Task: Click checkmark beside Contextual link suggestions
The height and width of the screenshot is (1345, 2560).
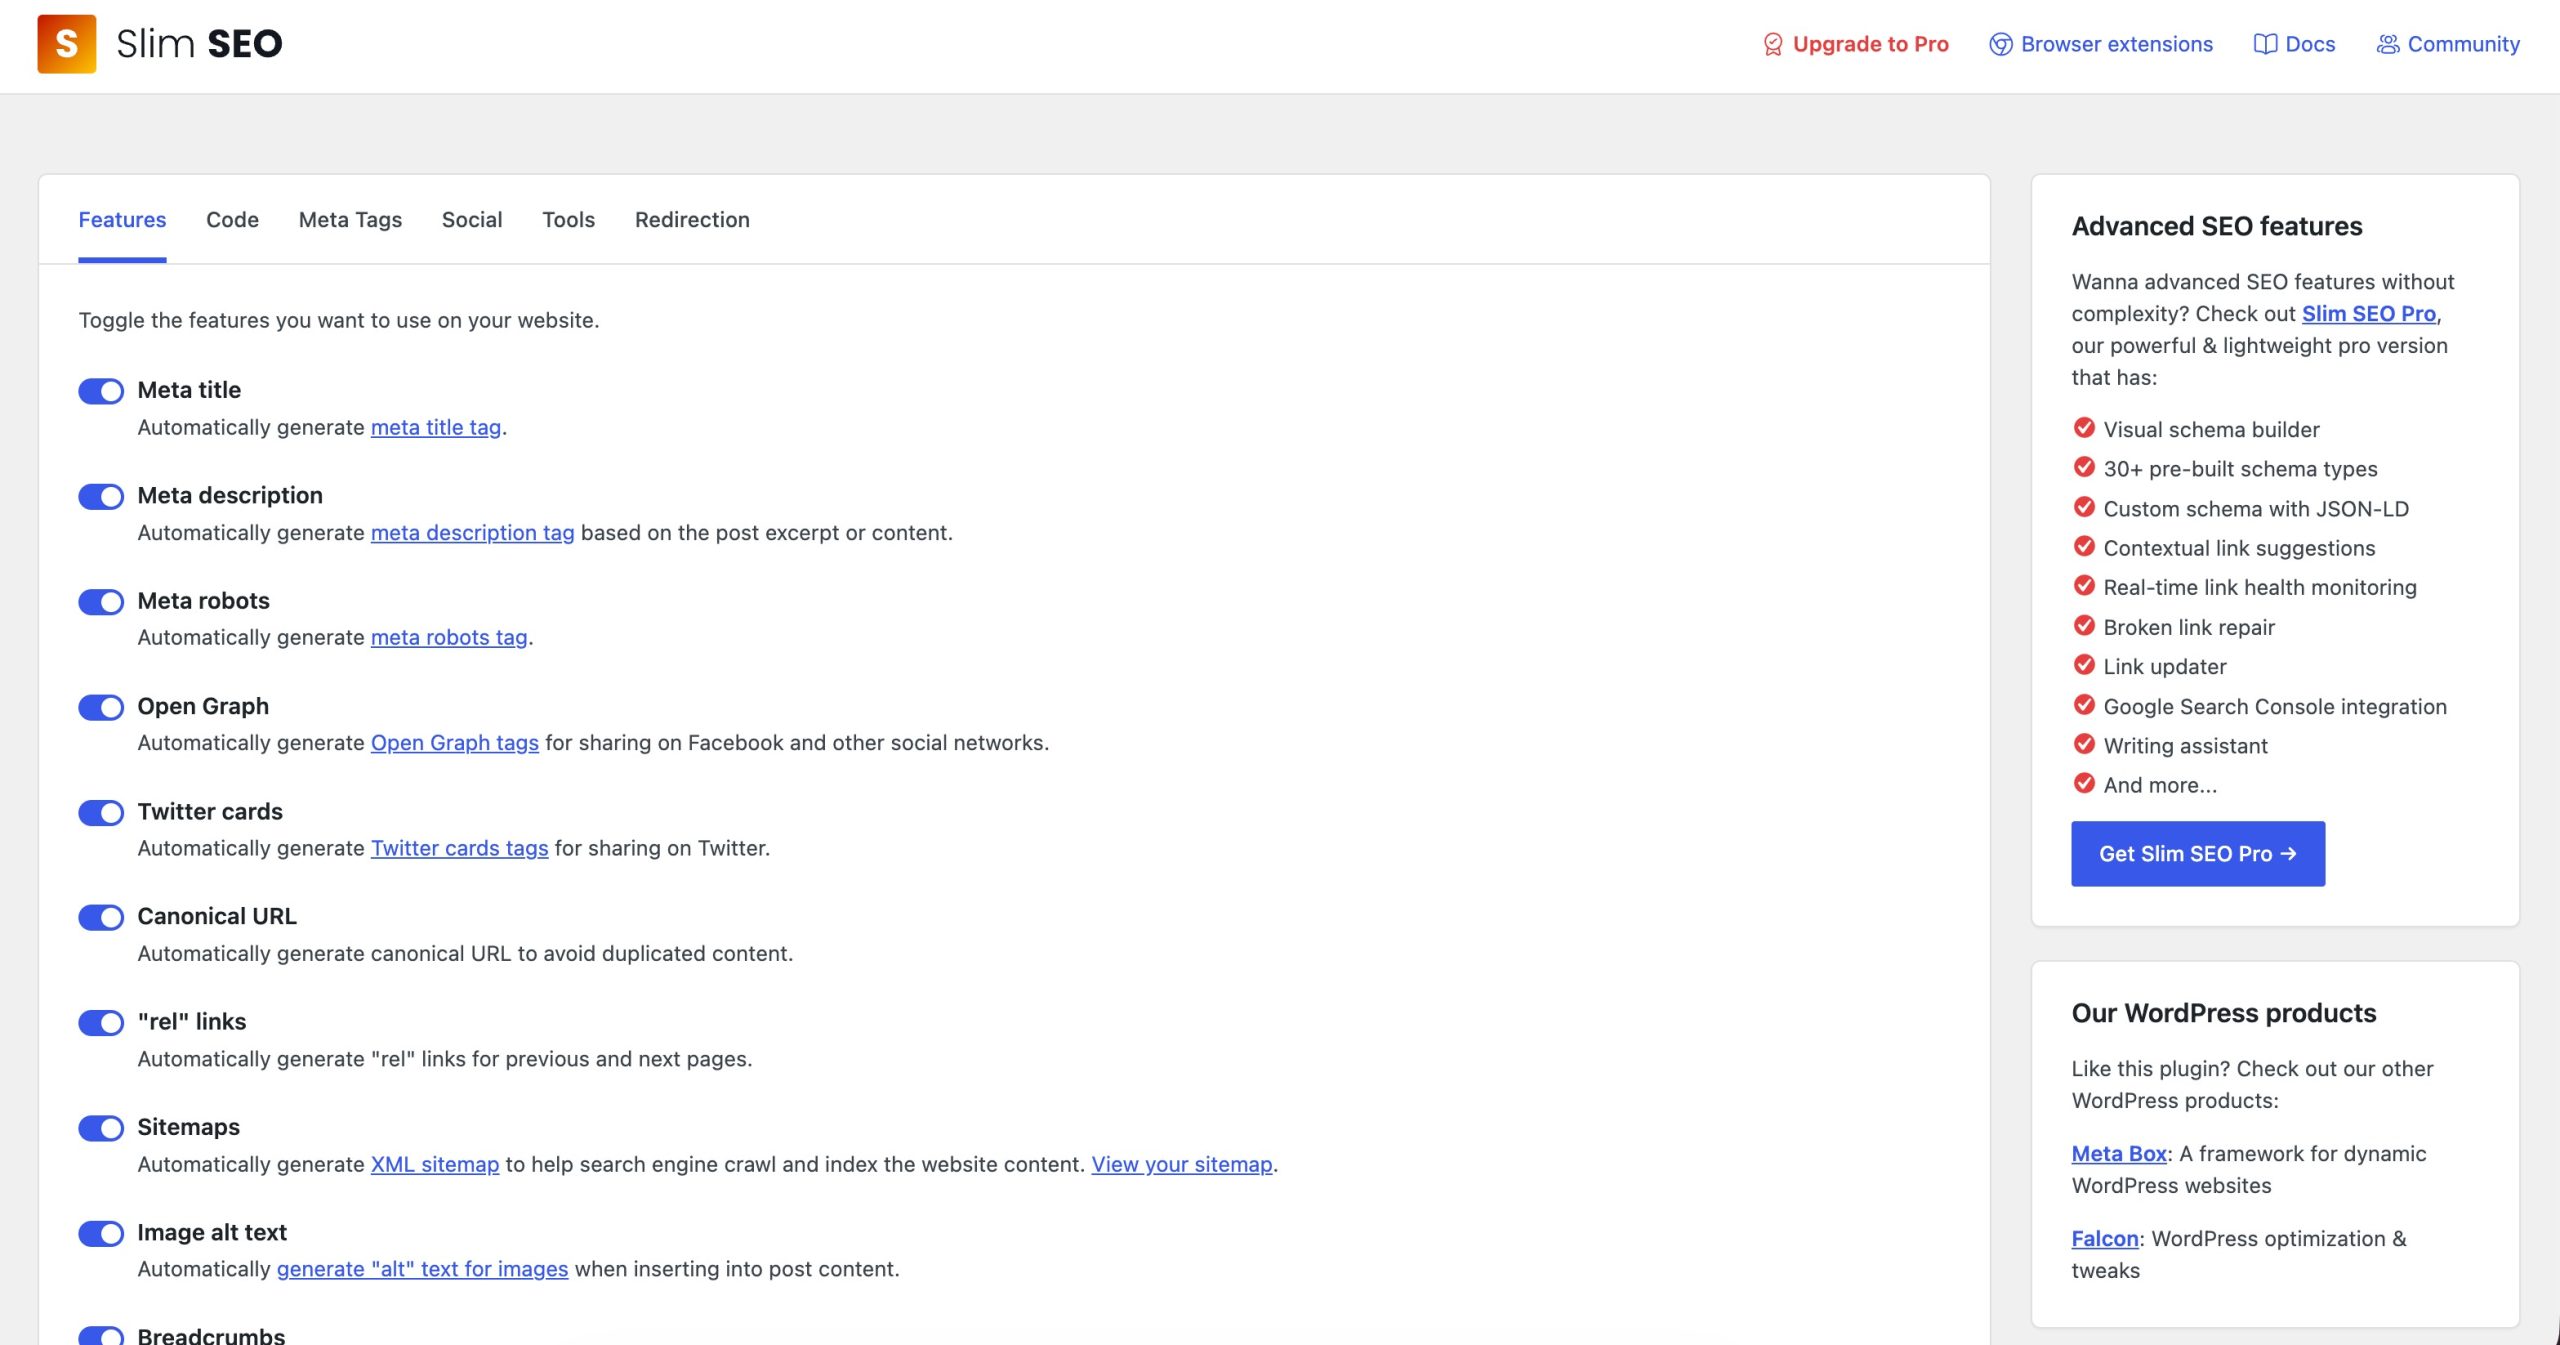Action: coord(2084,546)
